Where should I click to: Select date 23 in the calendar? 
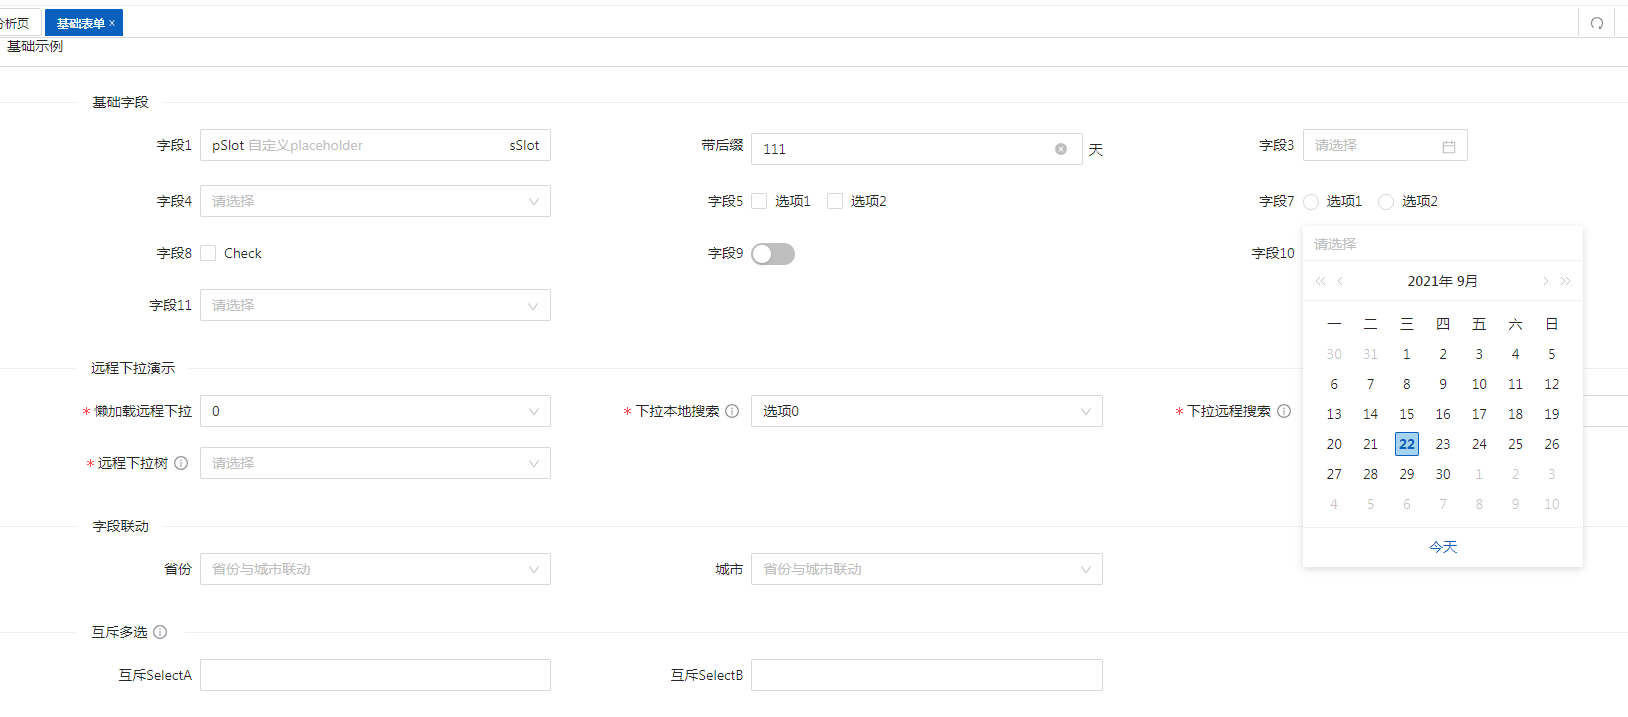[x=1443, y=444]
